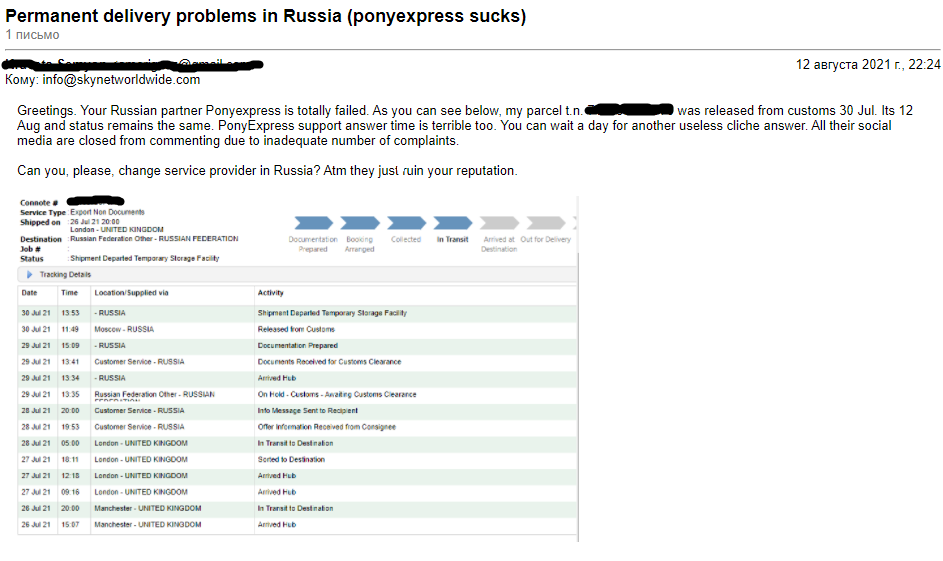Click the 'Export Non Documents' value
943x561 pixels.
click(108, 212)
